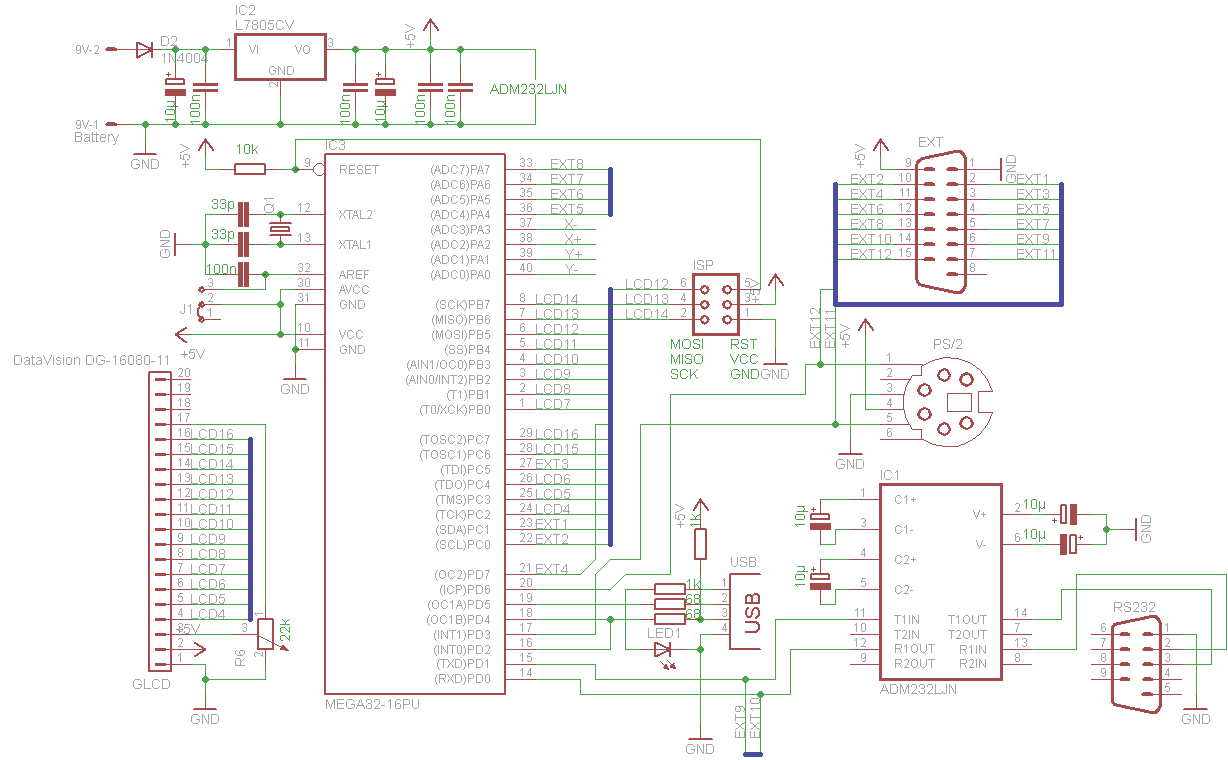Image resolution: width=1228 pixels, height=760 pixels.
Task: Click the 100n capacitor on AREF line
Action: click(242, 274)
